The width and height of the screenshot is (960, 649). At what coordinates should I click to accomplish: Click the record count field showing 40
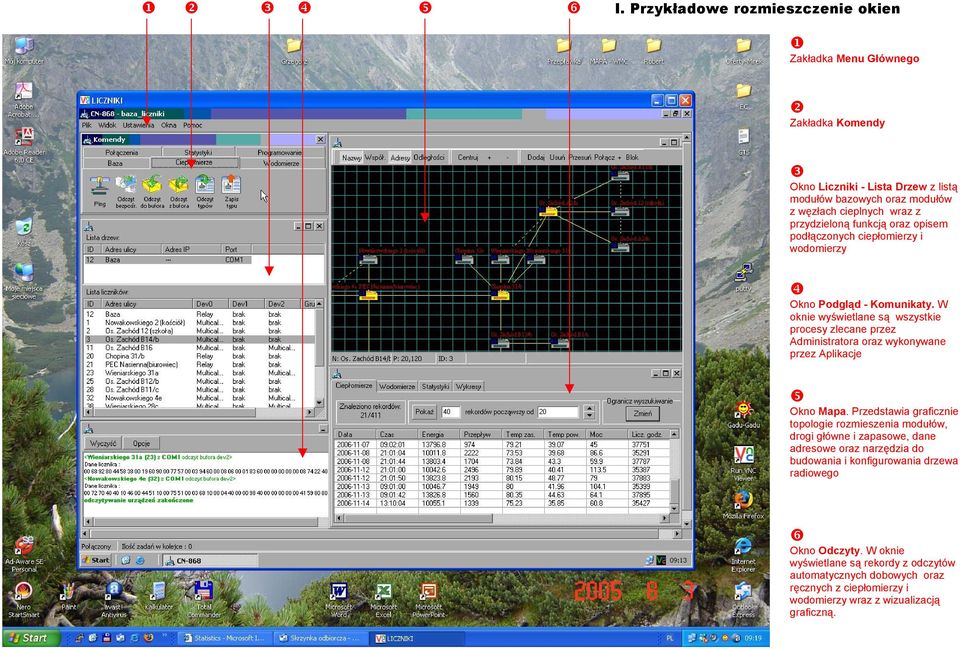pyautogui.click(x=451, y=412)
